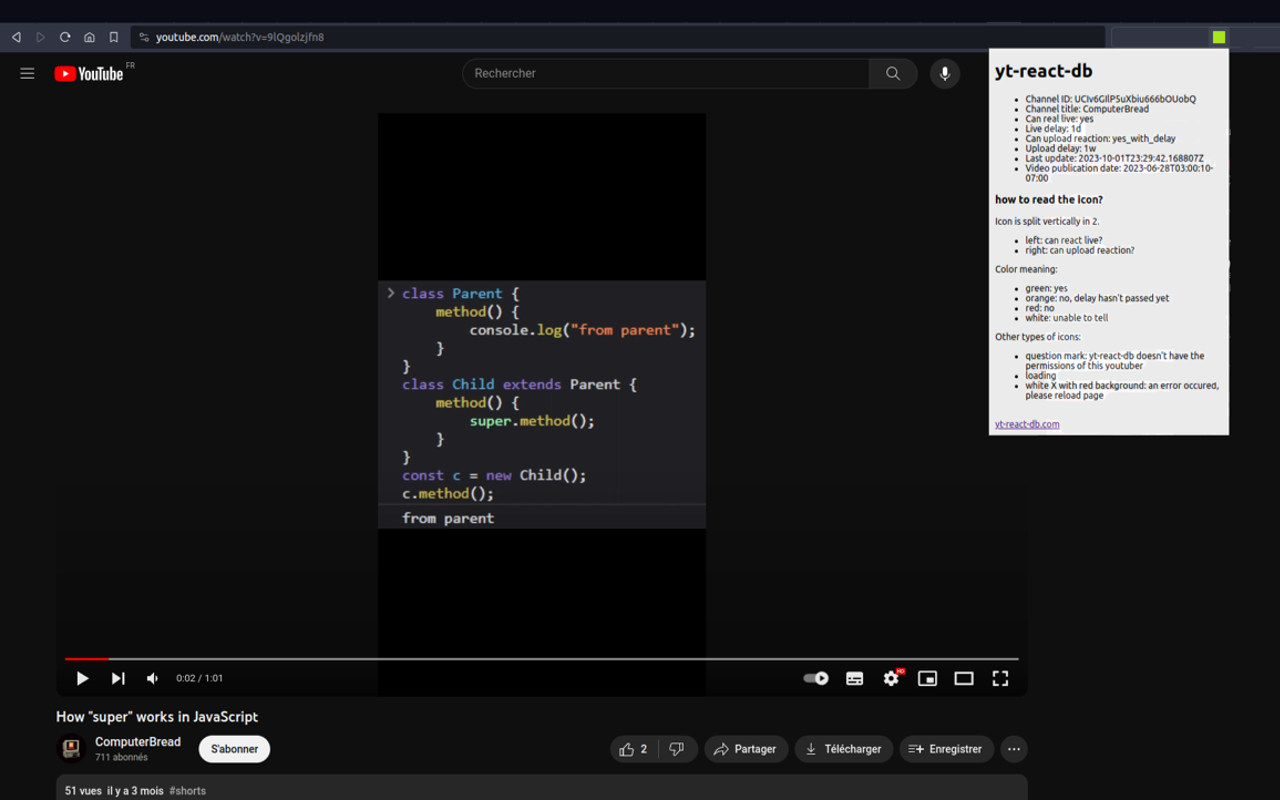The image size is (1280, 800).
Task: Skip to the next video
Action: pos(118,678)
